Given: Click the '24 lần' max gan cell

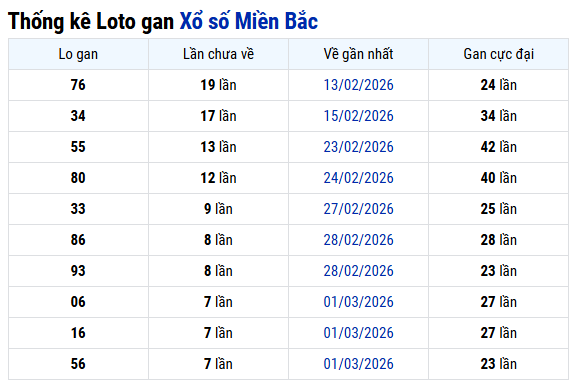Looking at the screenshot, I should point(499,85).
